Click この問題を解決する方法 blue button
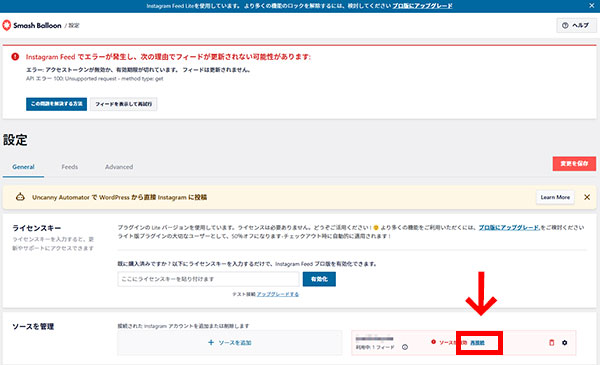This screenshot has height=365, width=600. coord(56,104)
